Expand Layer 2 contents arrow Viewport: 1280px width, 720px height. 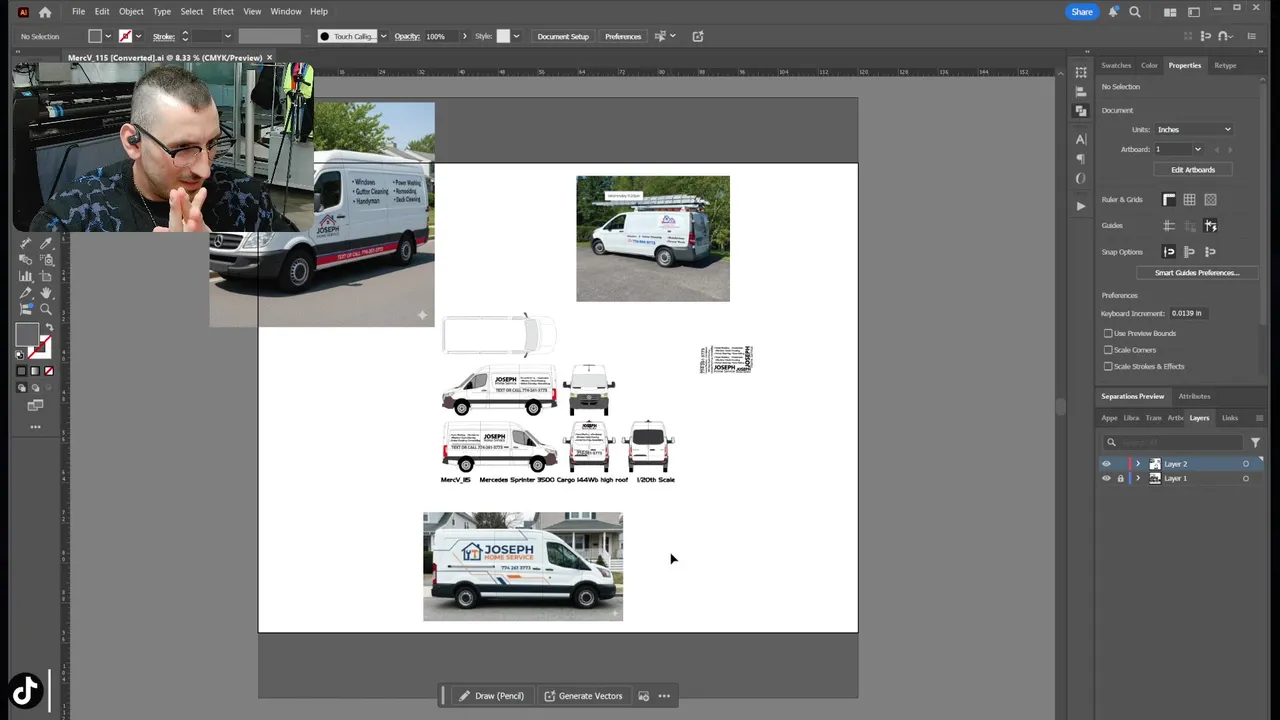click(1137, 464)
